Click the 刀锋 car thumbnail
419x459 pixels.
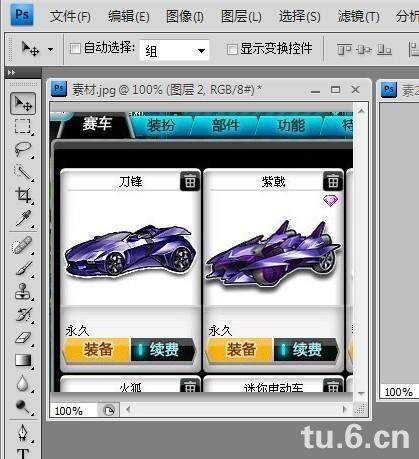[130, 252]
